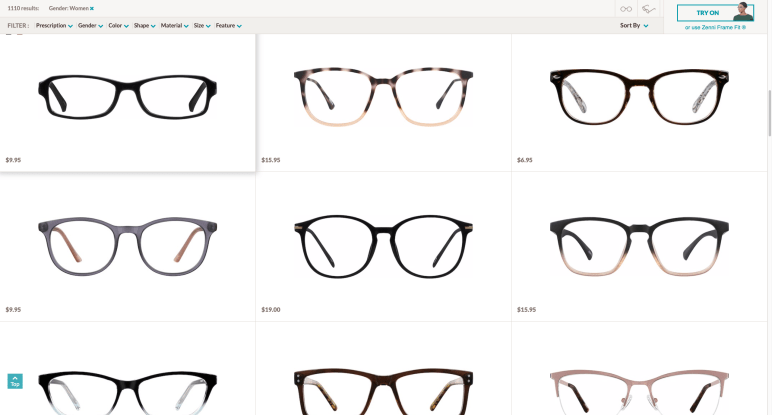The image size is (772, 415).
Task: Open the gray translucent glasses with tan temples
Action: coord(128,246)
